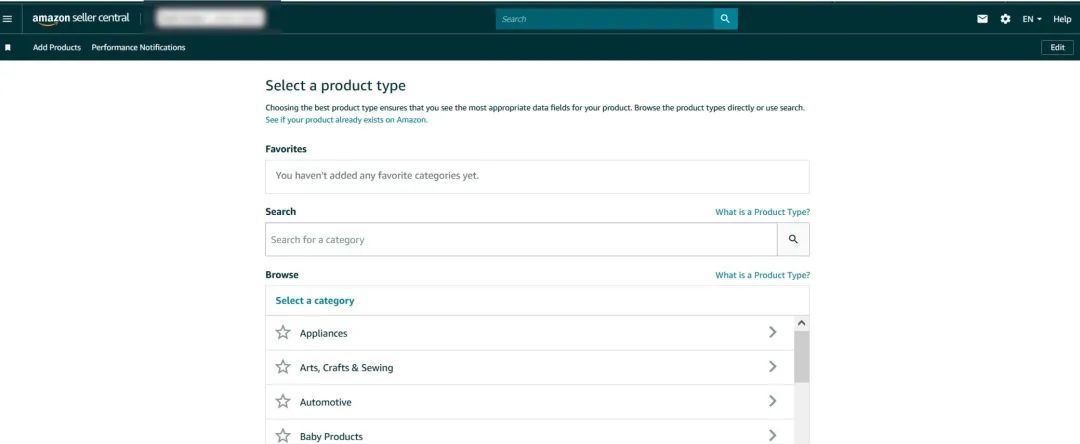This screenshot has width=1080, height=444.
Task: Toggle the Automotive favorite star
Action: [x=283, y=402]
